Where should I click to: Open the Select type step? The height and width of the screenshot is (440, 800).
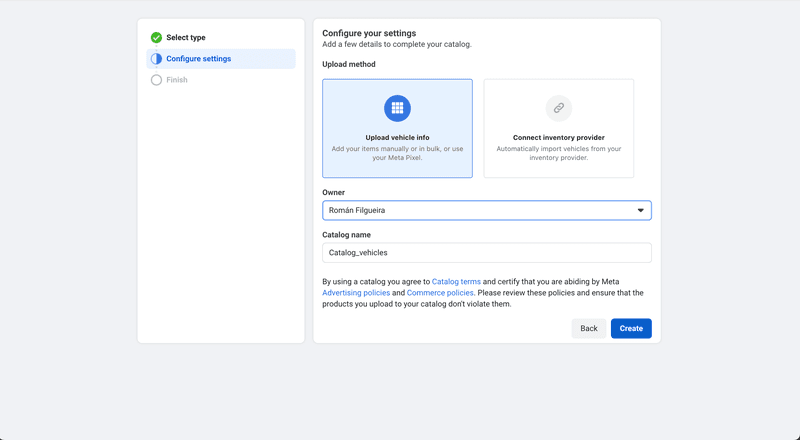click(x=186, y=37)
